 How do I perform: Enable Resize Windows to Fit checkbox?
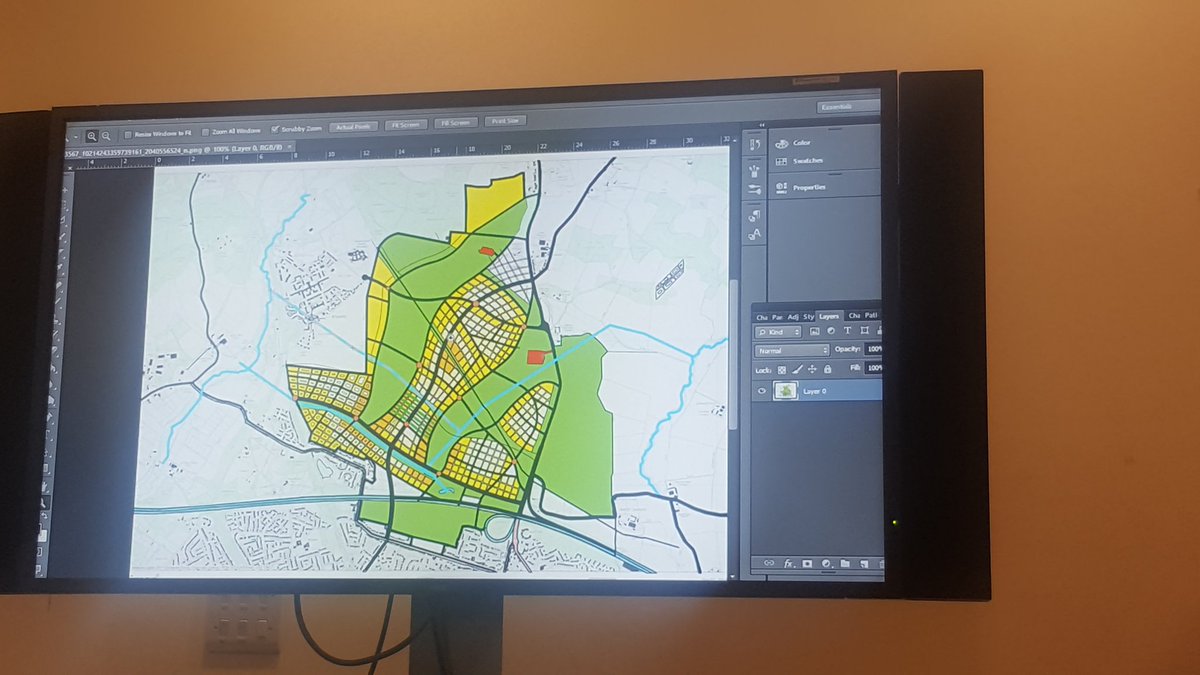(127, 134)
